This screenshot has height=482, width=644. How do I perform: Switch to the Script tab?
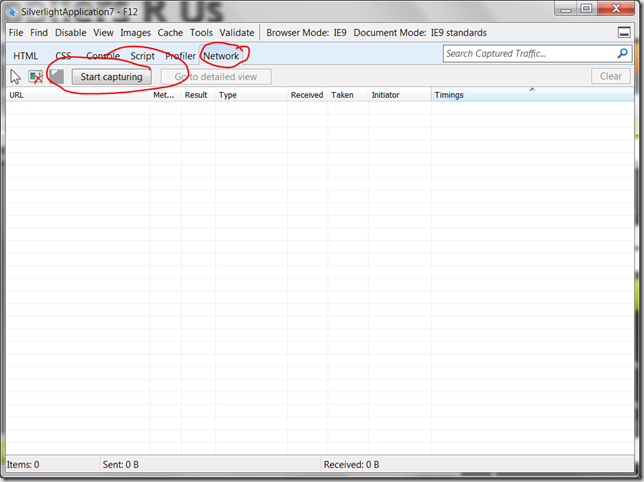pos(143,56)
